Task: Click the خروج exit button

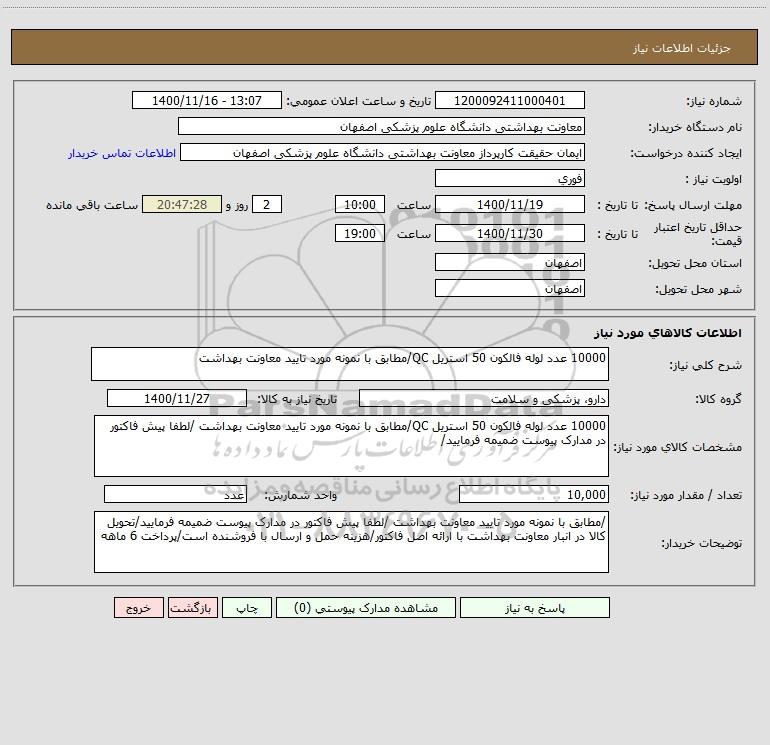Action: point(138,607)
